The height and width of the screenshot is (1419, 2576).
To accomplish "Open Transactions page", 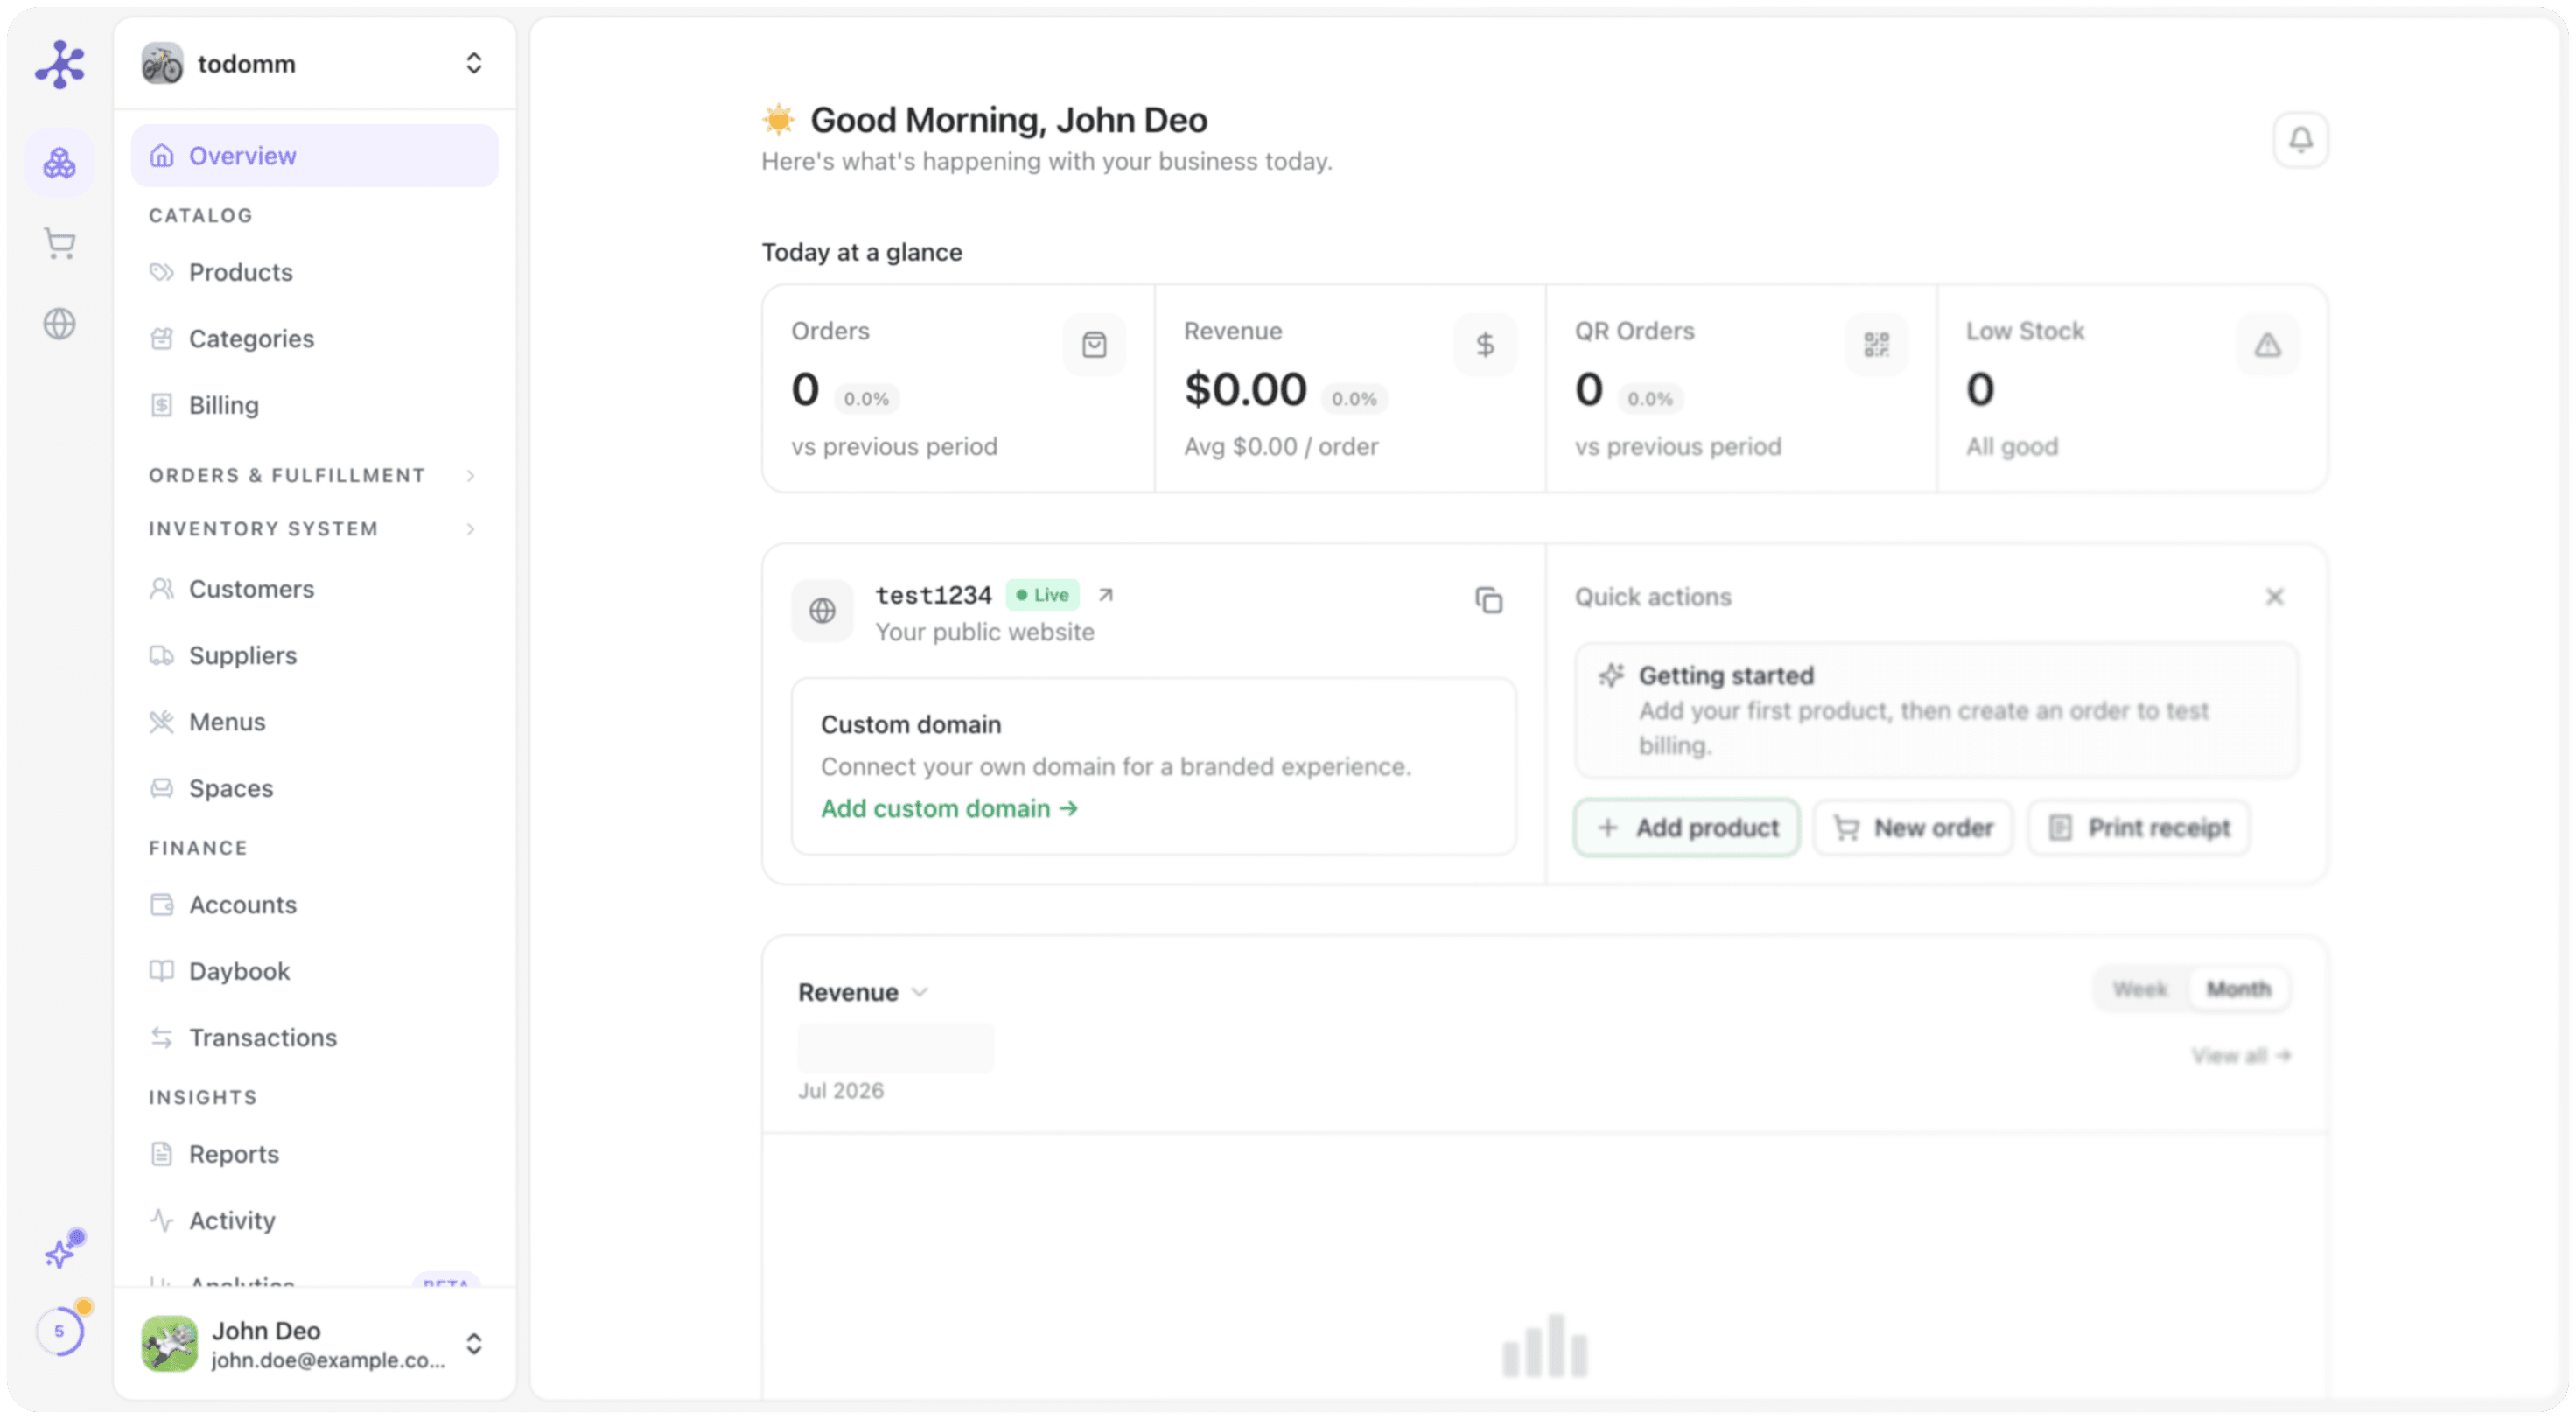I will 314,1038.
